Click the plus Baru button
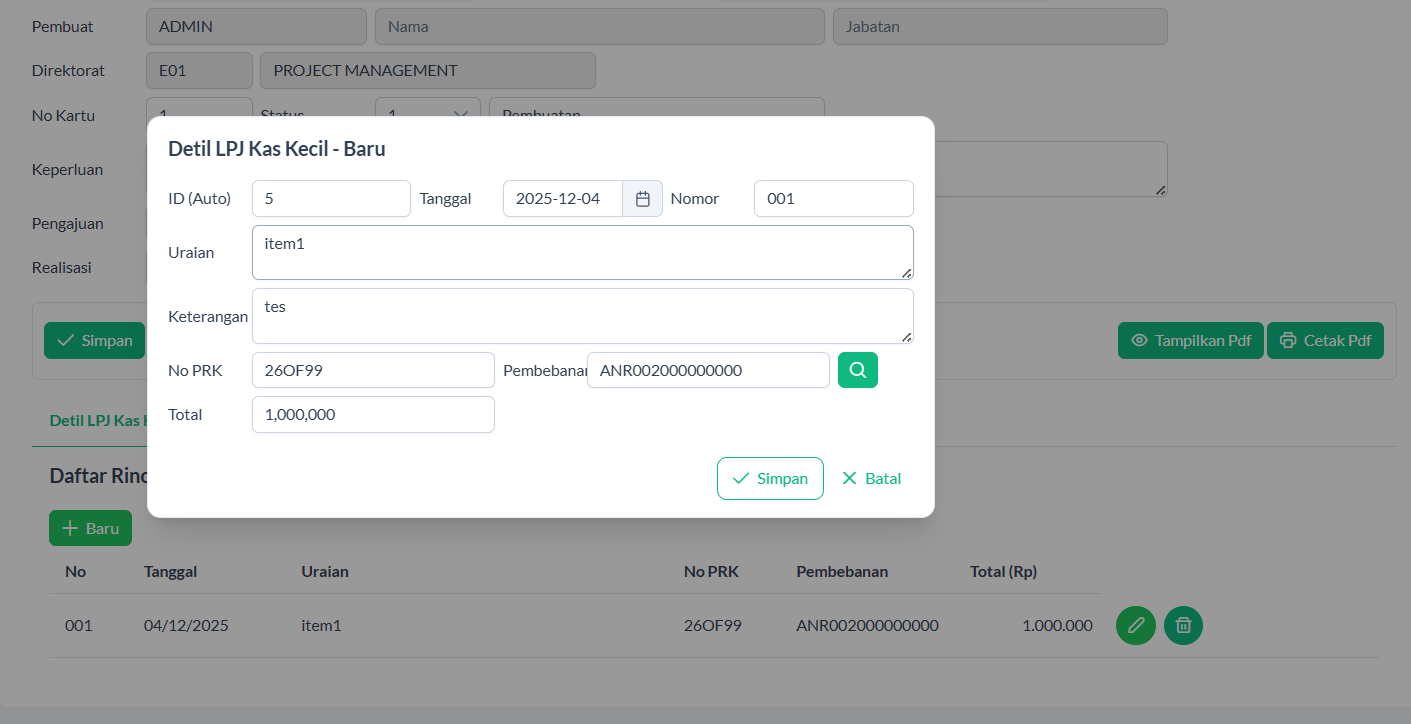Viewport: 1411px width, 724px height. coord(90,528)
